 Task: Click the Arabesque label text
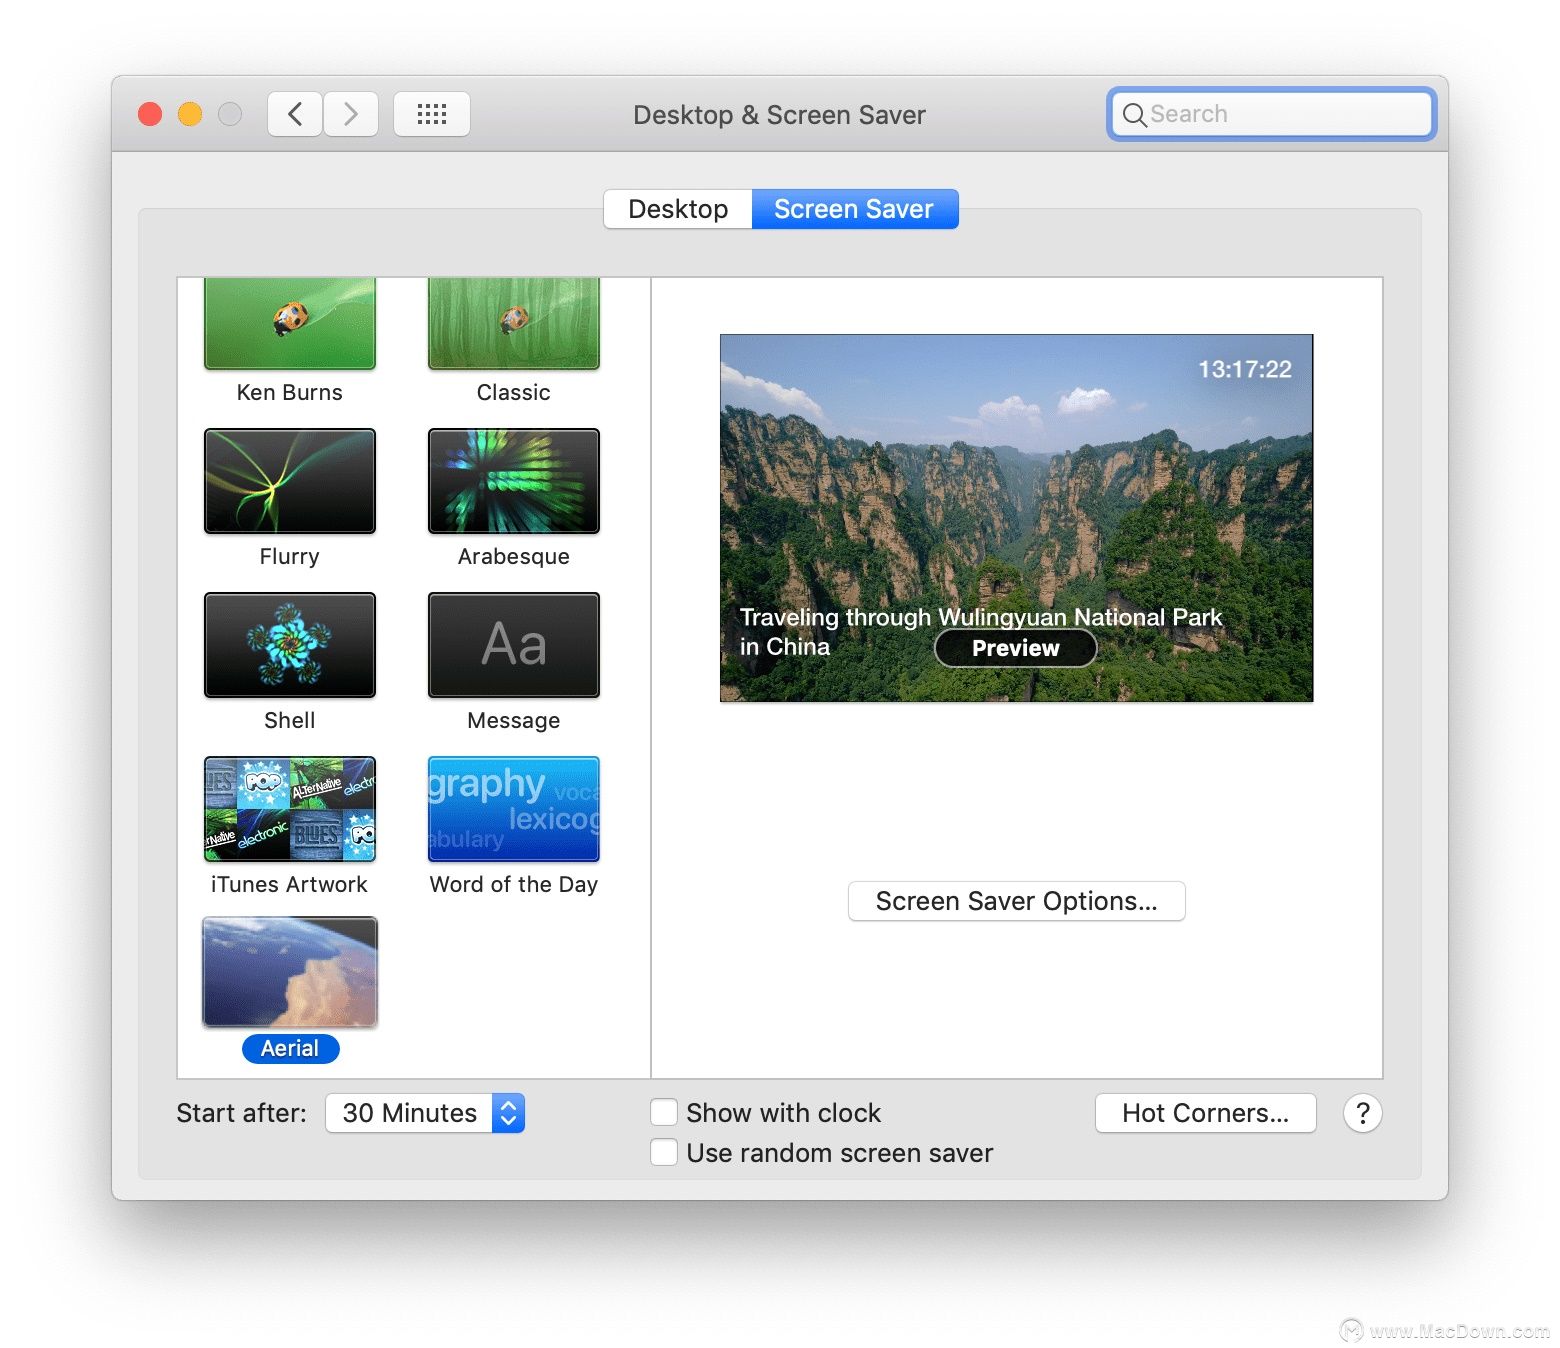point(514,556)
